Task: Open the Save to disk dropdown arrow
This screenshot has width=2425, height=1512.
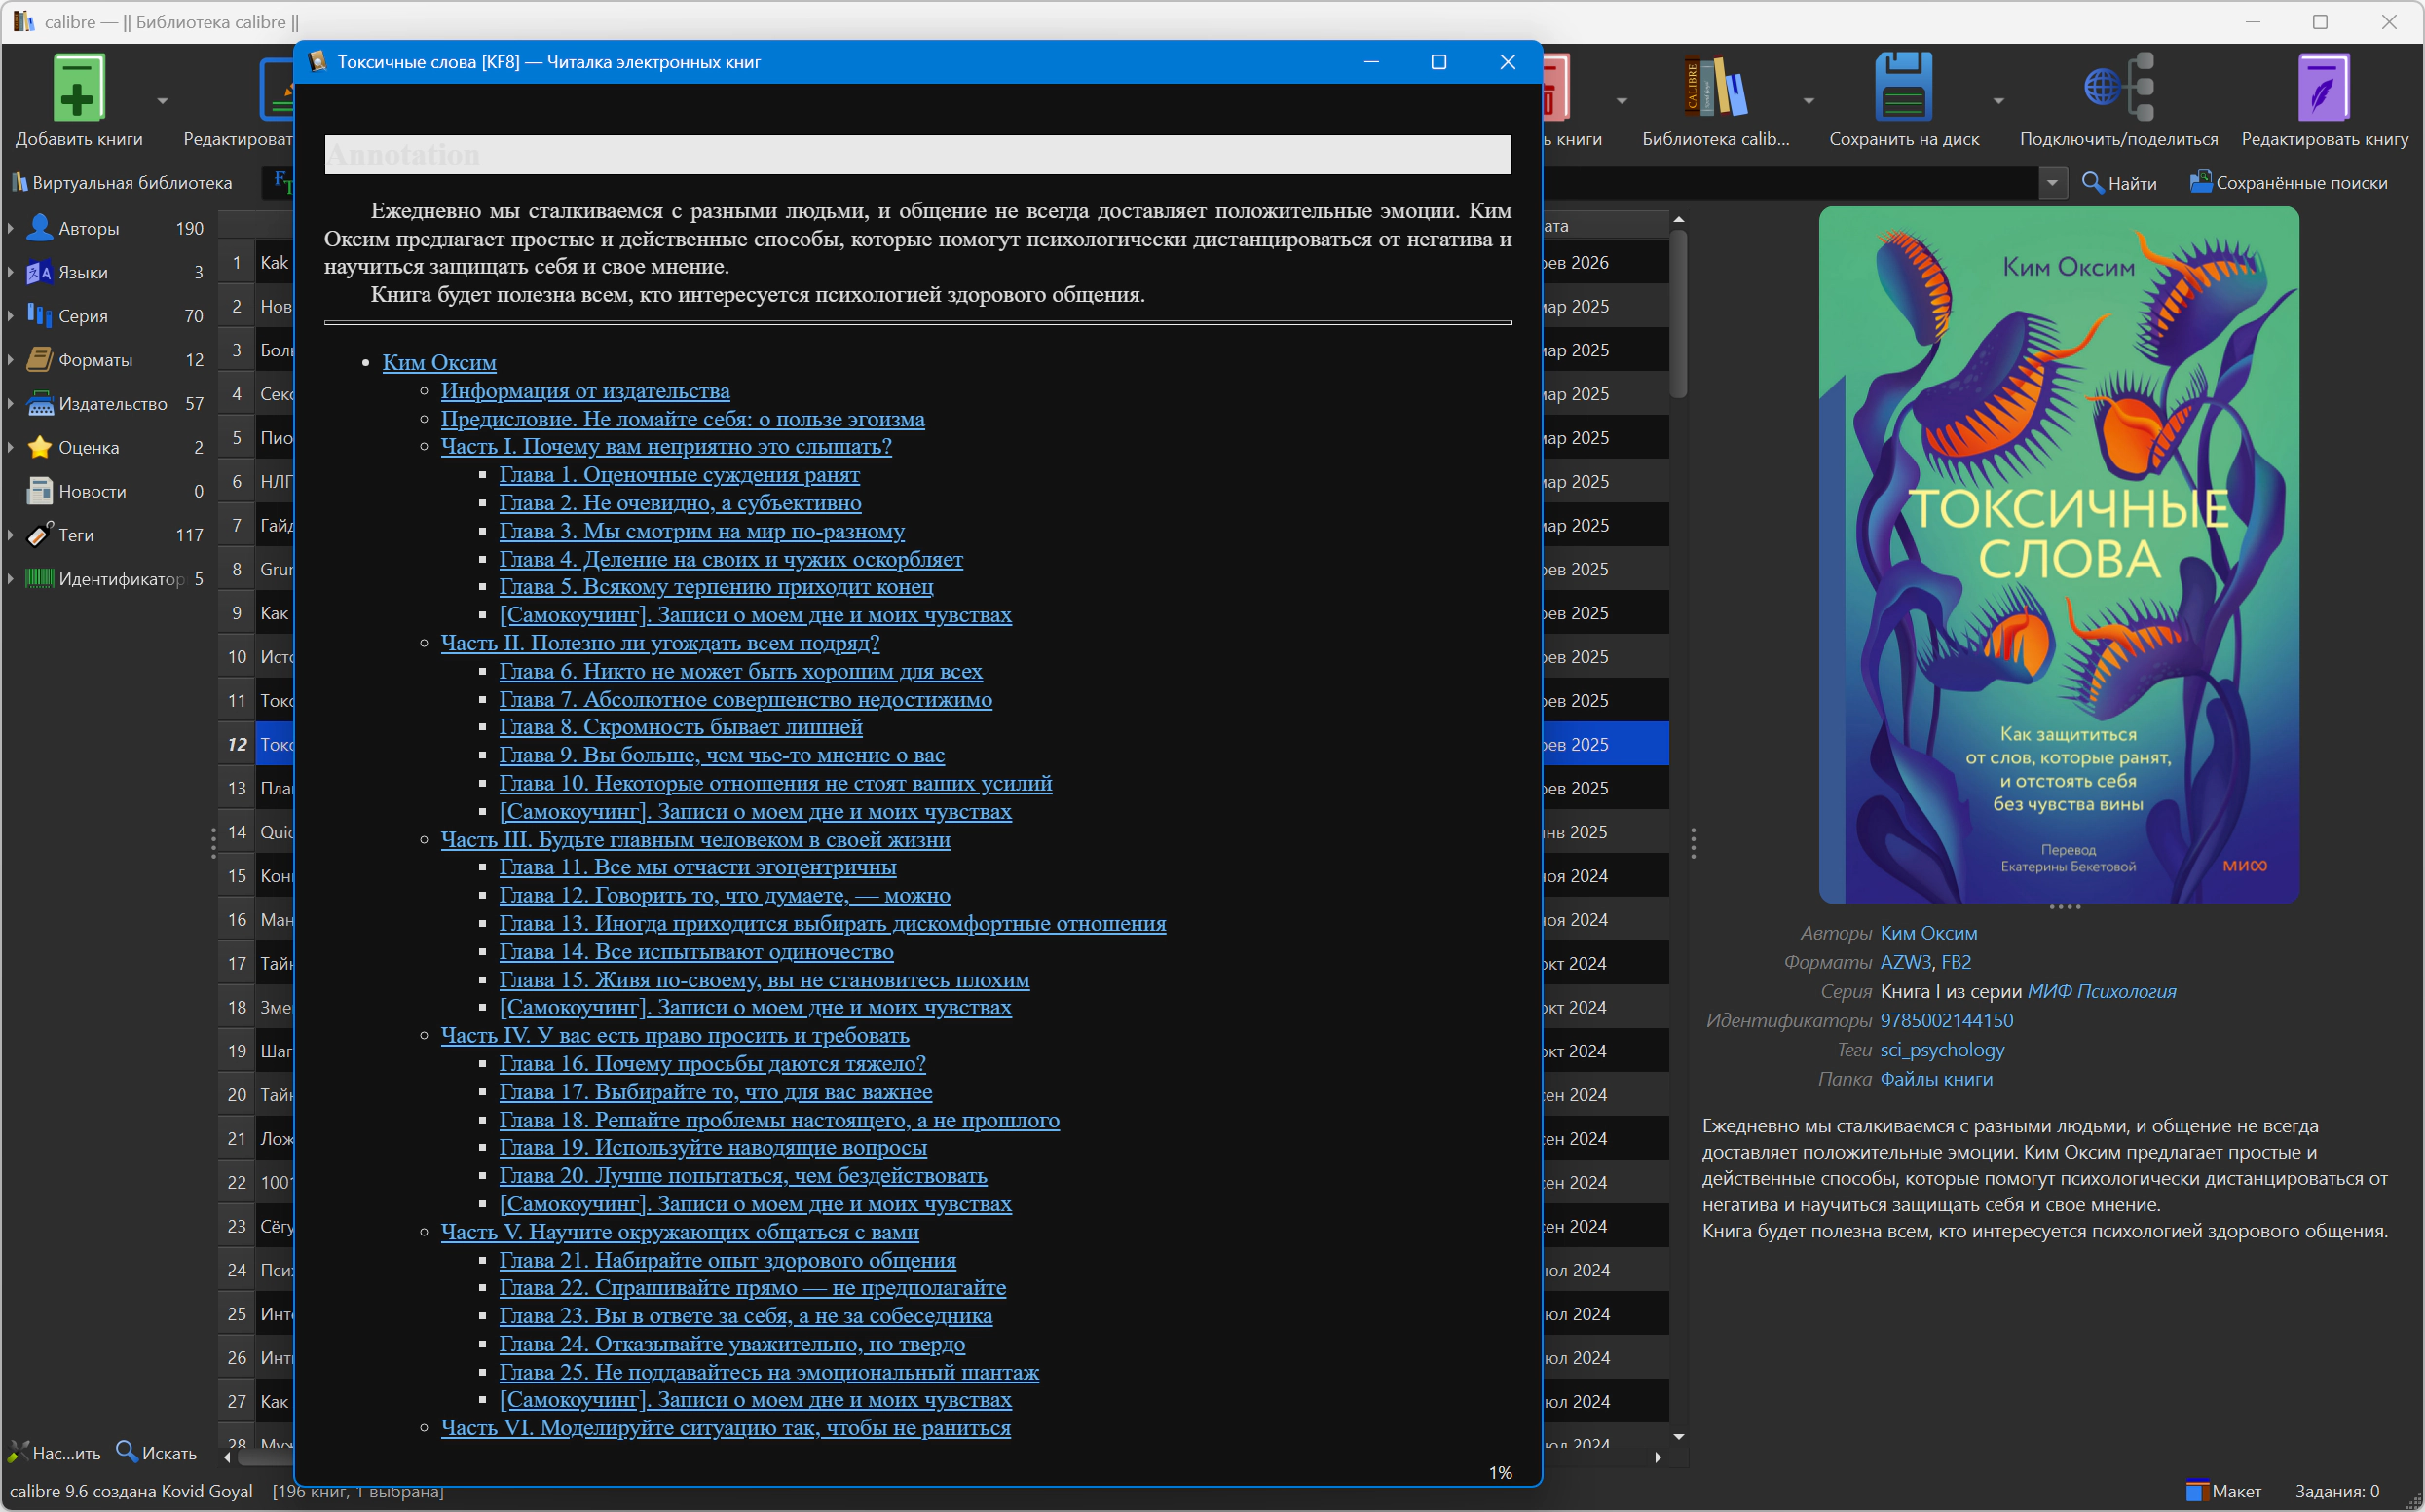Action: click(1998, 100)
